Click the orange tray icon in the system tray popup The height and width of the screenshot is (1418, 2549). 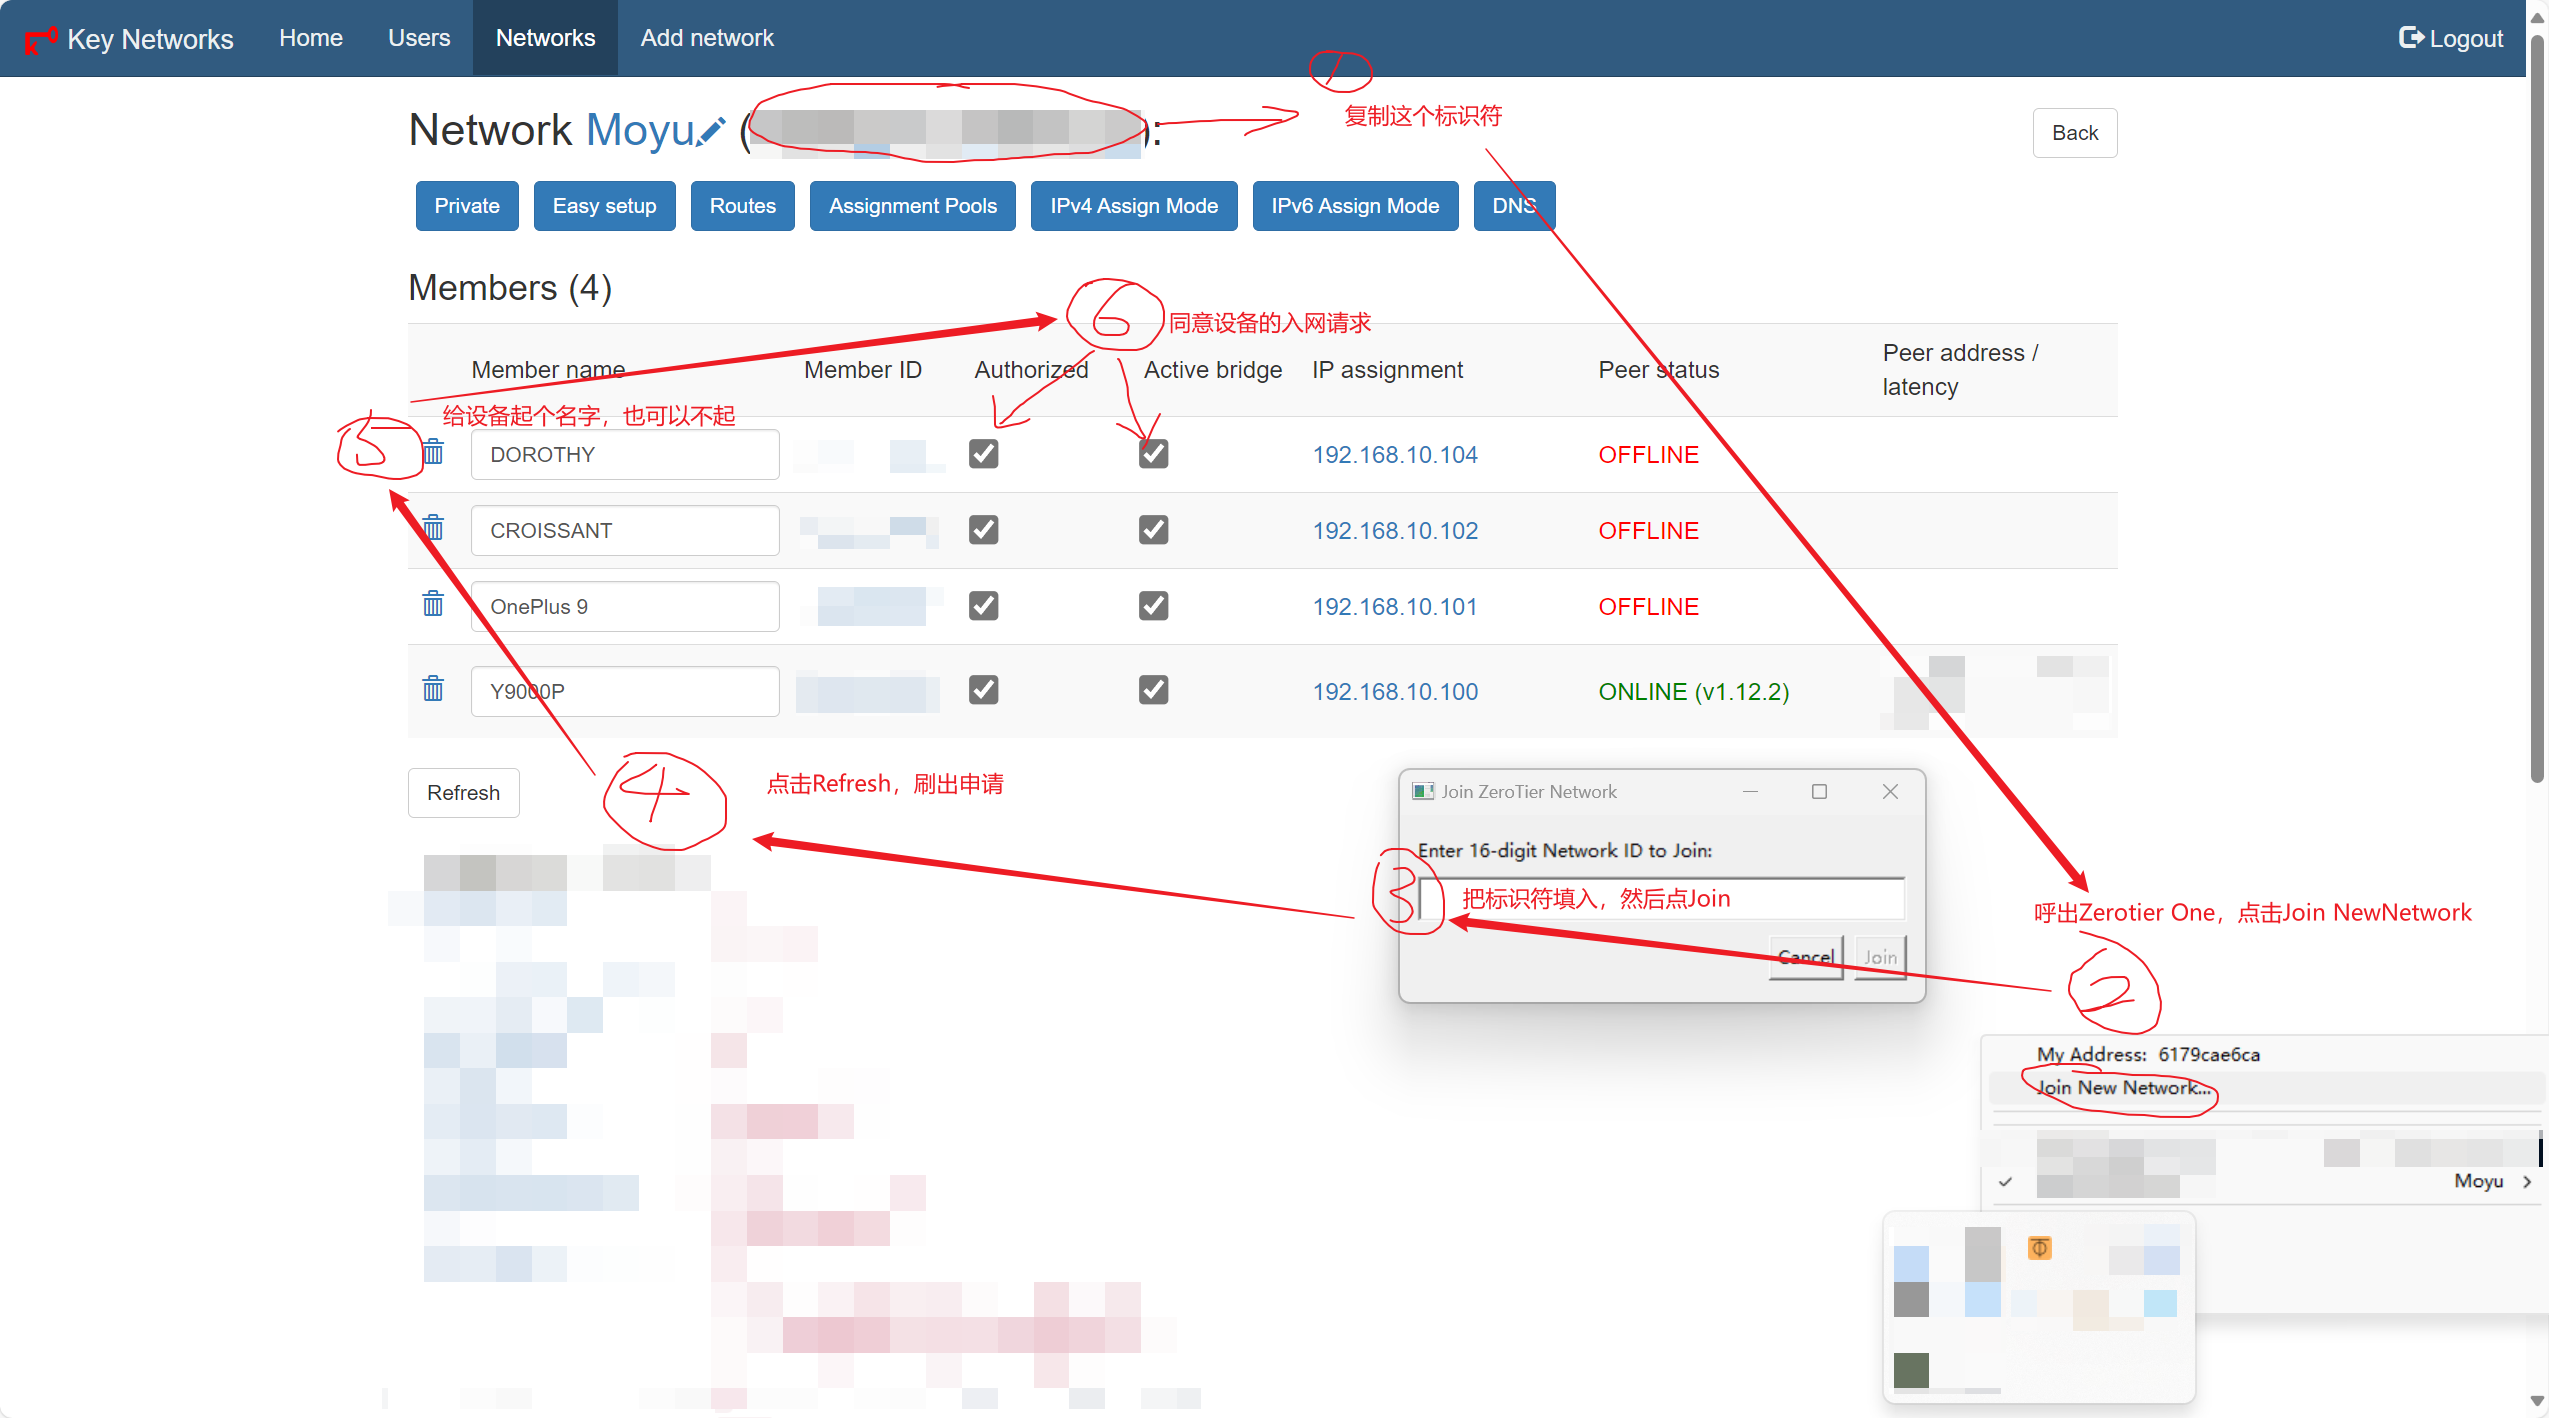click(x=2039, y=1248)
